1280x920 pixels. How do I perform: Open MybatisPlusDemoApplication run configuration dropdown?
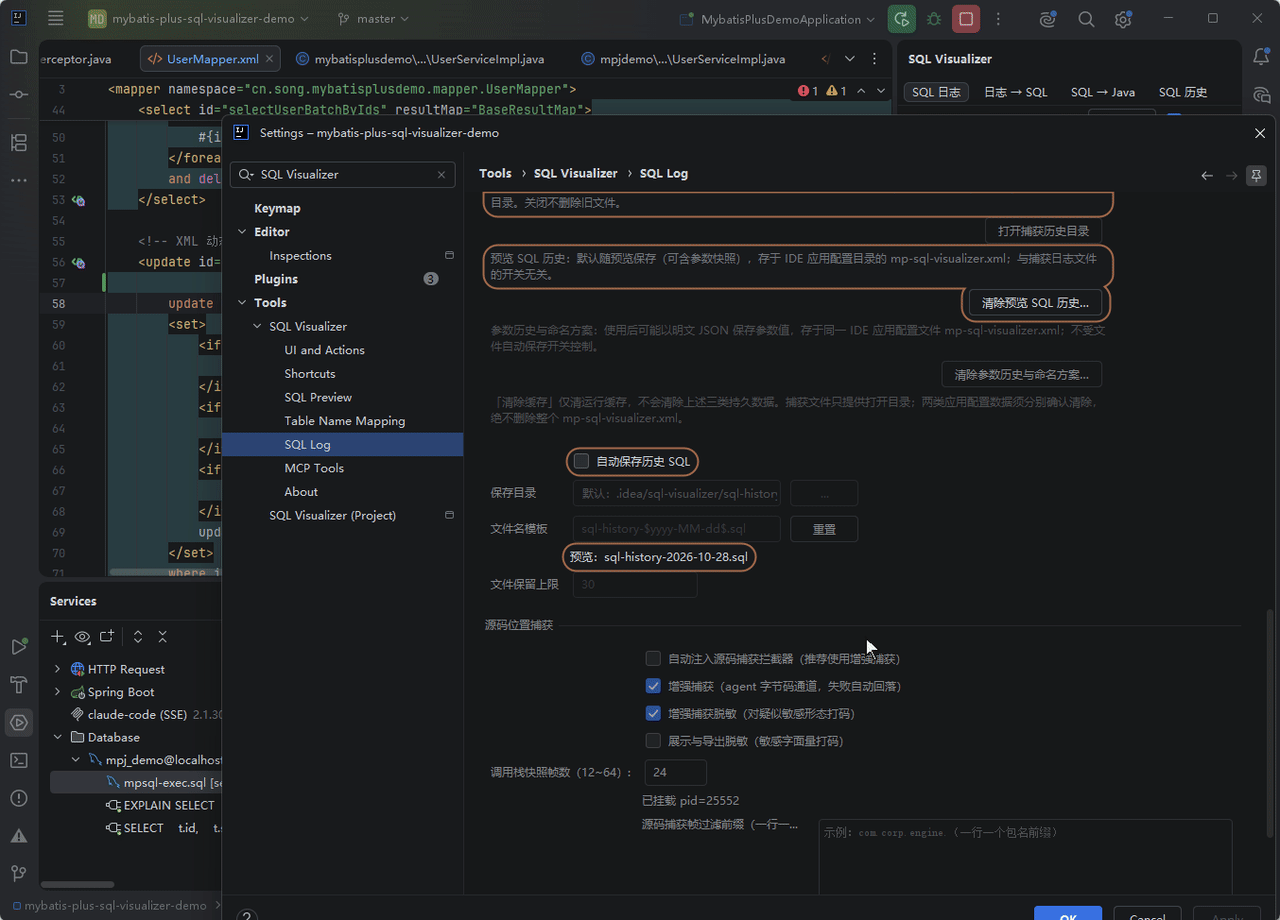(776, 19)
